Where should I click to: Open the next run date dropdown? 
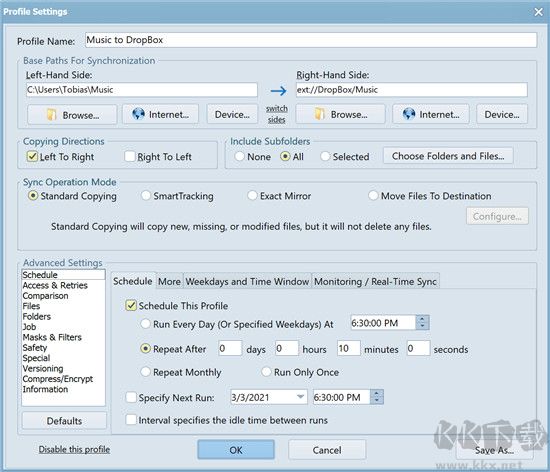click(300, 397)
